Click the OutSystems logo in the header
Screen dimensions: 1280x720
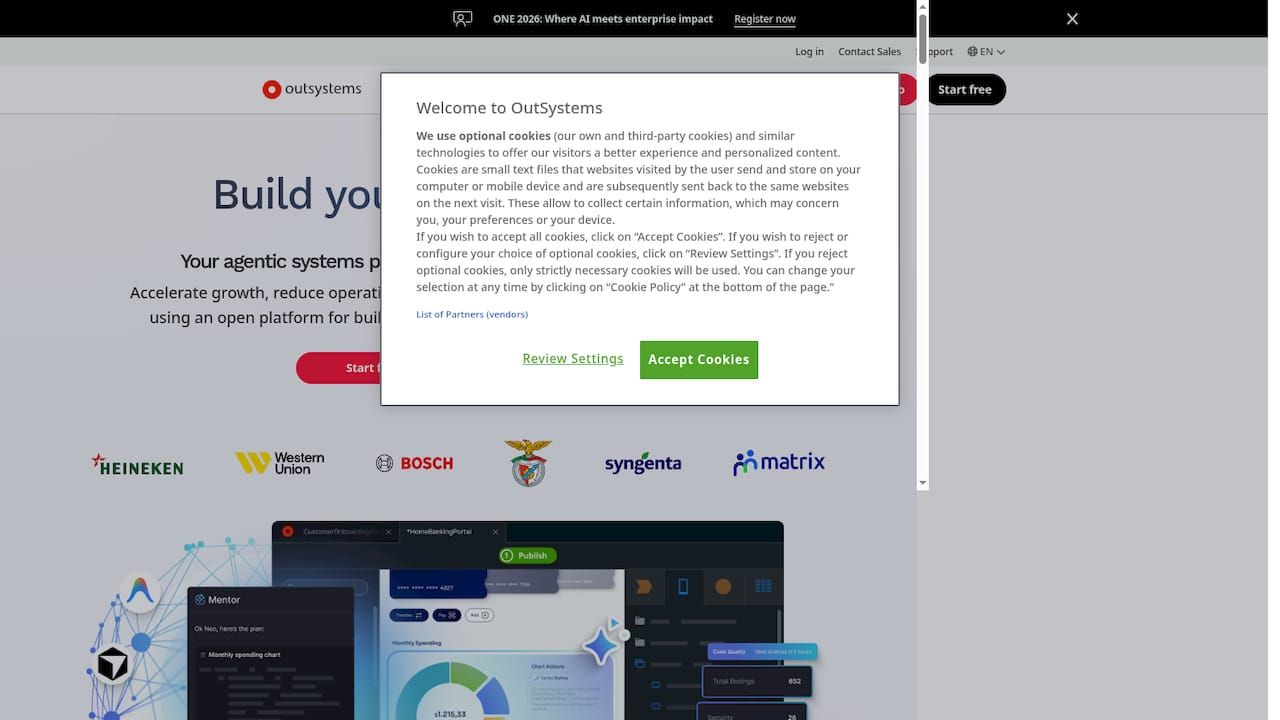(x=311, y=89)
